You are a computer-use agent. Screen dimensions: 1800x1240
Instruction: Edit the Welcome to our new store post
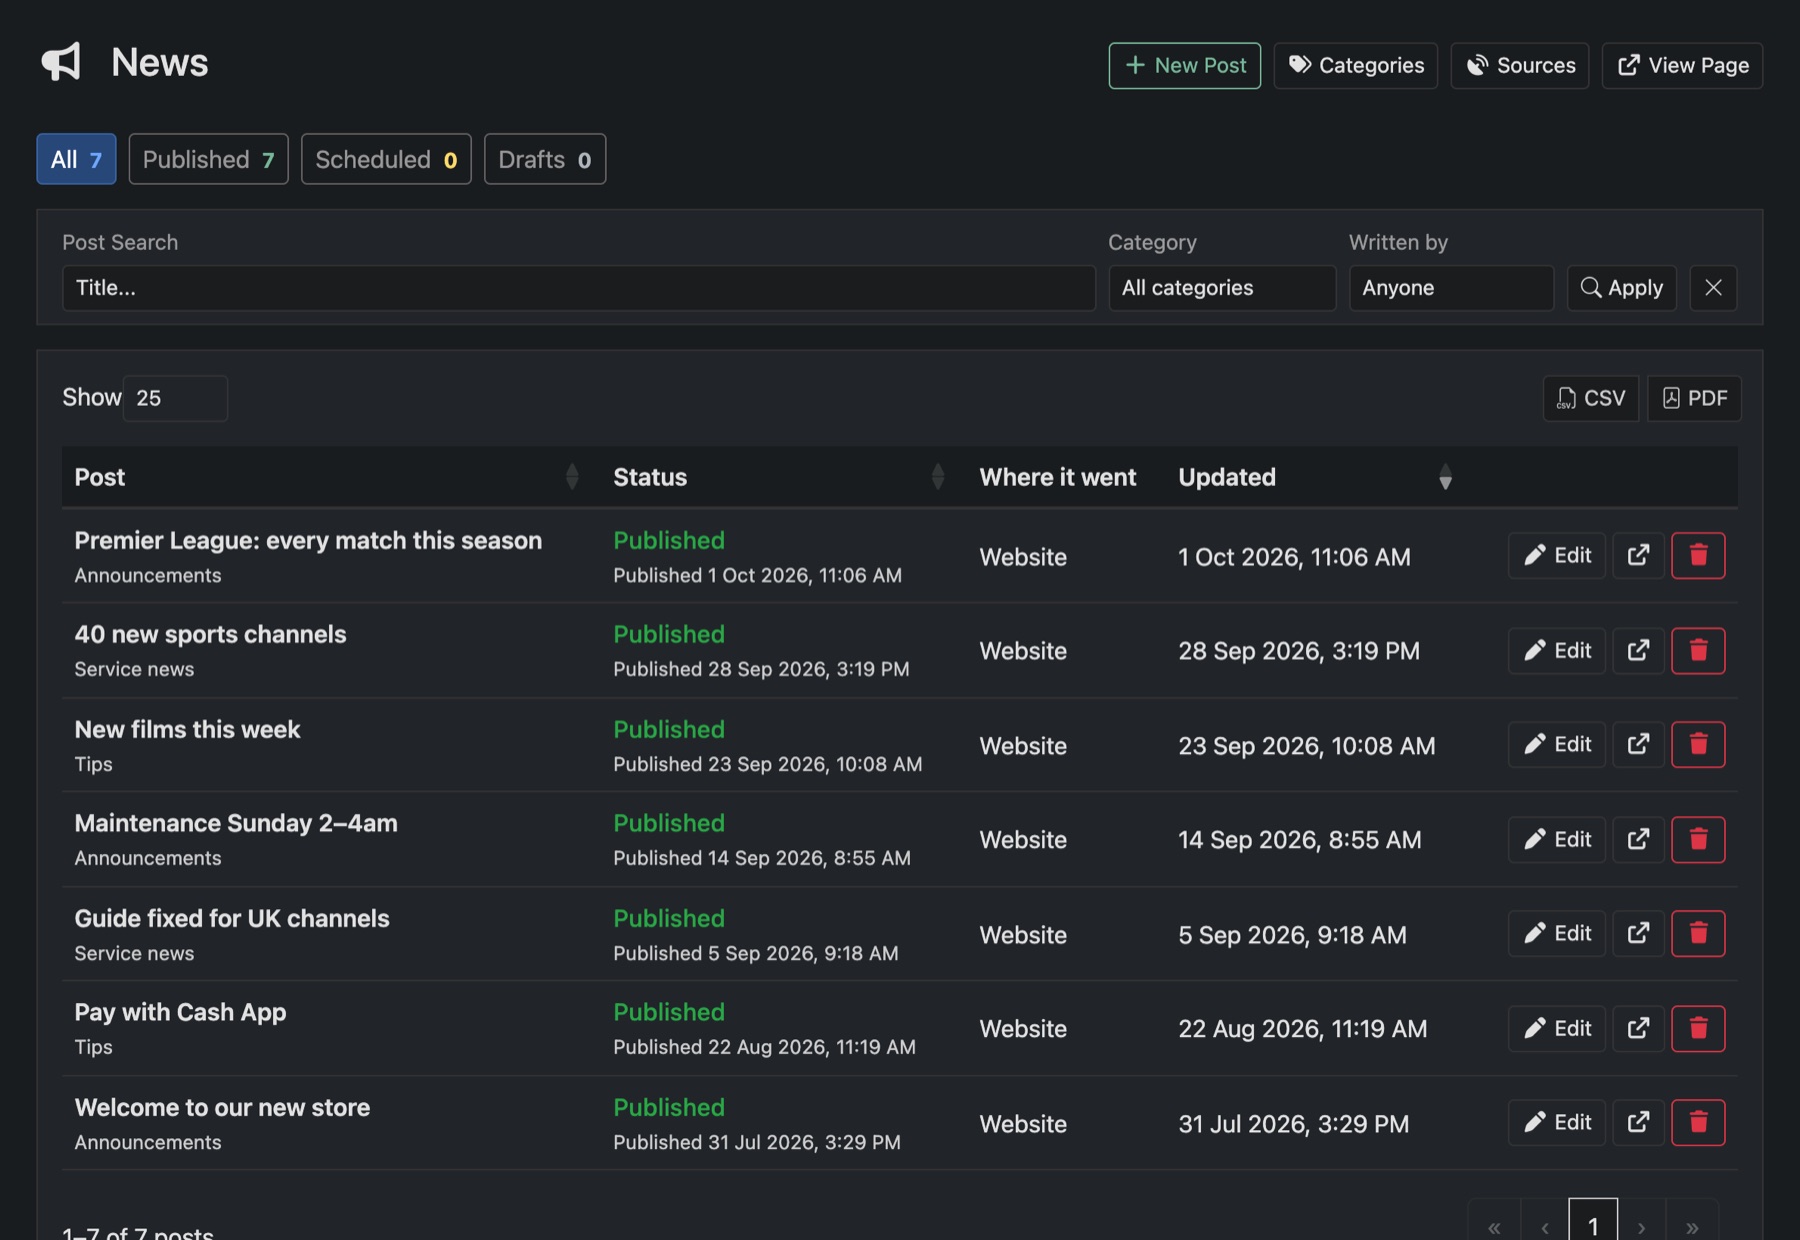click(1556, 1122)
